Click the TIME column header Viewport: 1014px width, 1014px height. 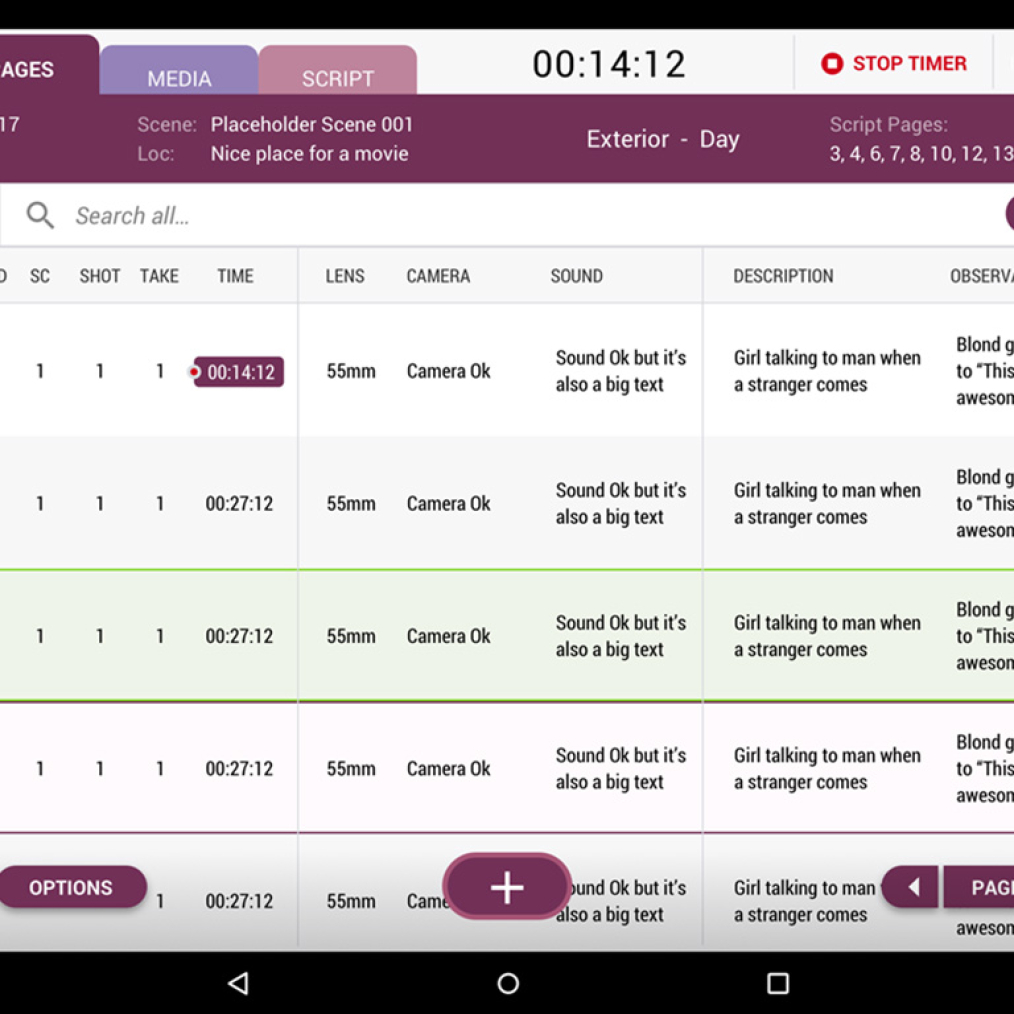(235, 276)
